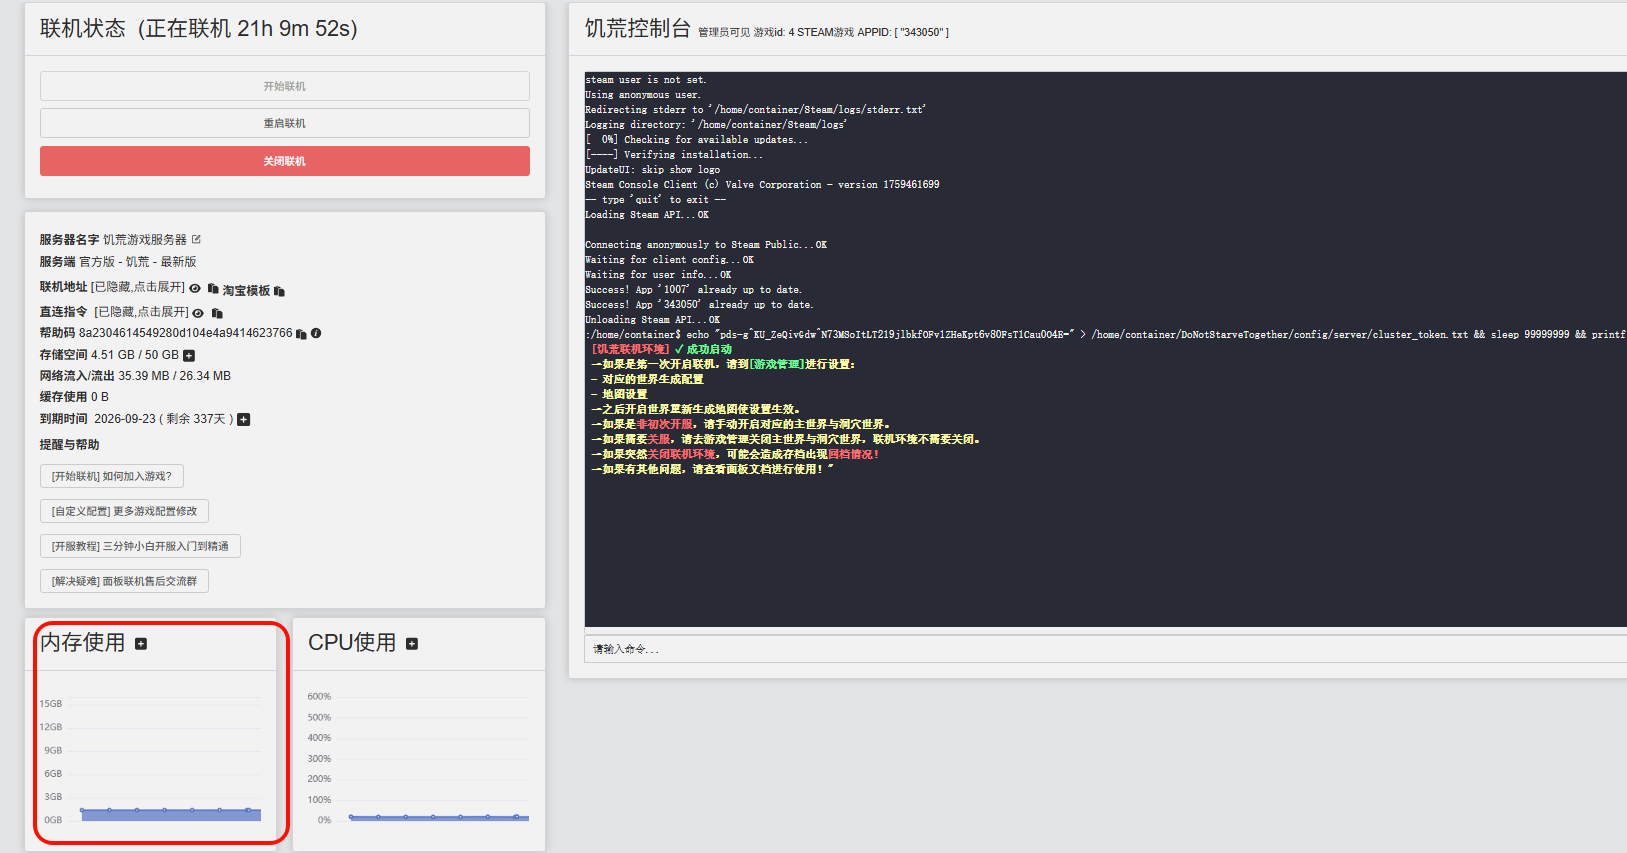Open the 三分钟小白开服入门到精通 tutorial
This screenshot has height=853, width=1627.
pyautogui.click(x=140, y=546)
